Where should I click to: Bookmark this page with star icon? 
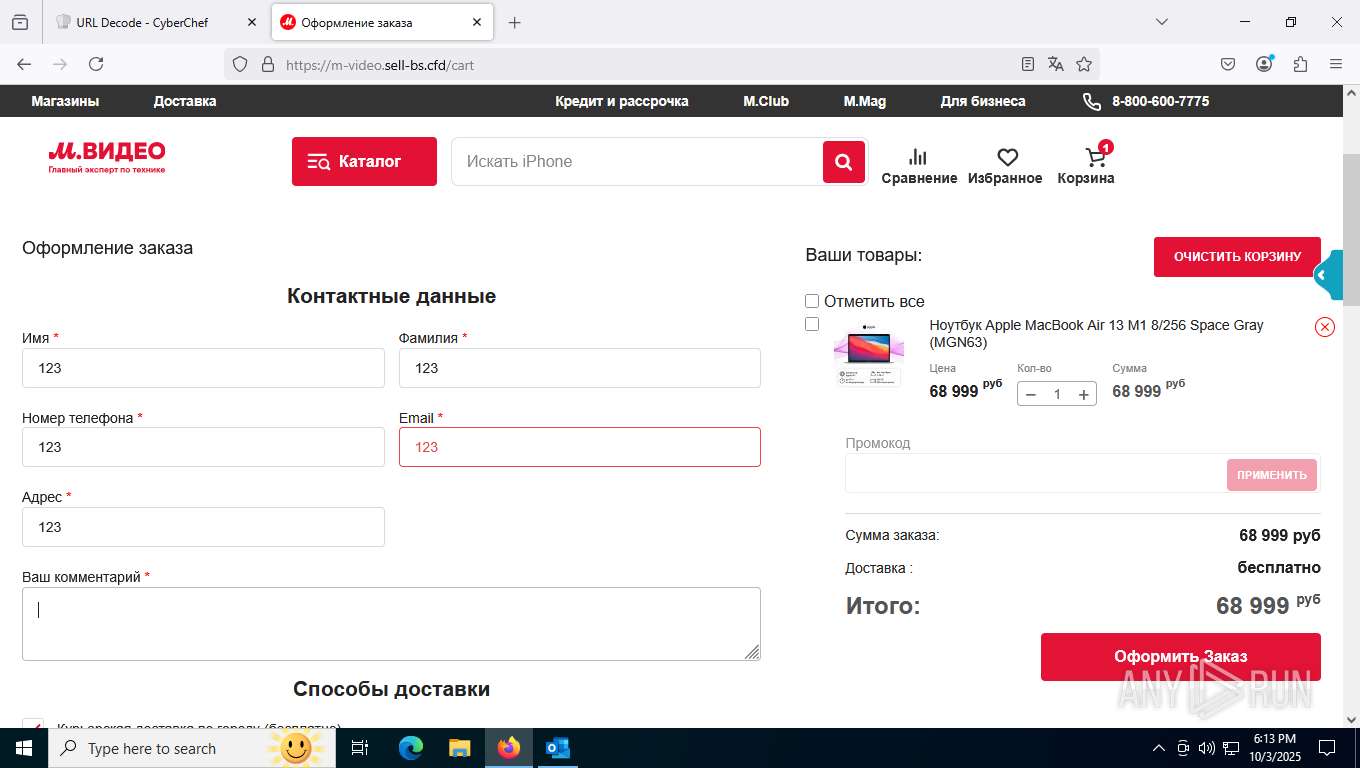pos(1084,64)
